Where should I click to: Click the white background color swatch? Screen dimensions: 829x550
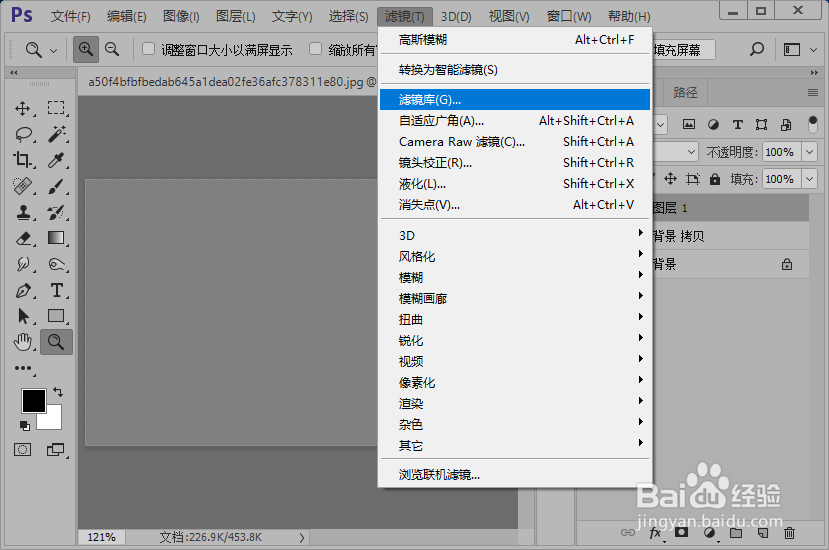pos(54,419)
